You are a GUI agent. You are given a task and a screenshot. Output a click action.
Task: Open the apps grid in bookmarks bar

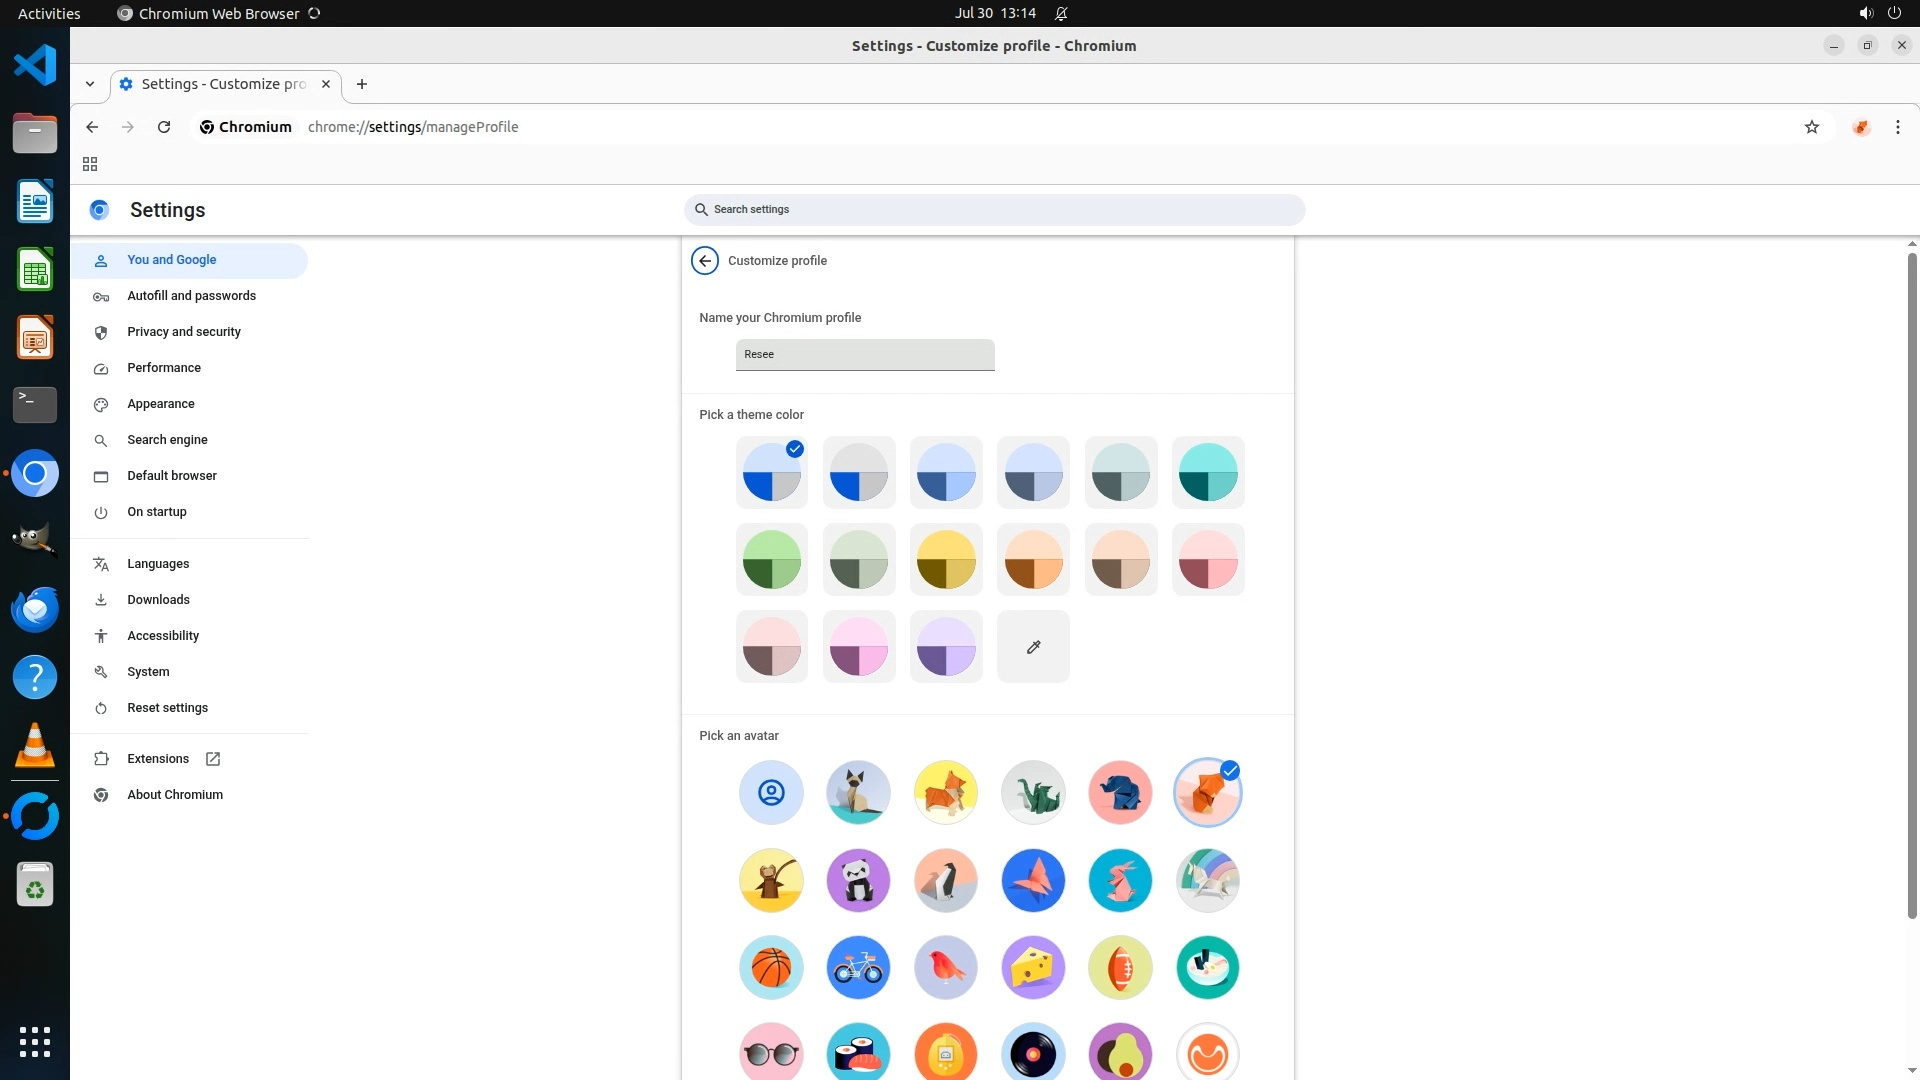[x=90, y=164]
